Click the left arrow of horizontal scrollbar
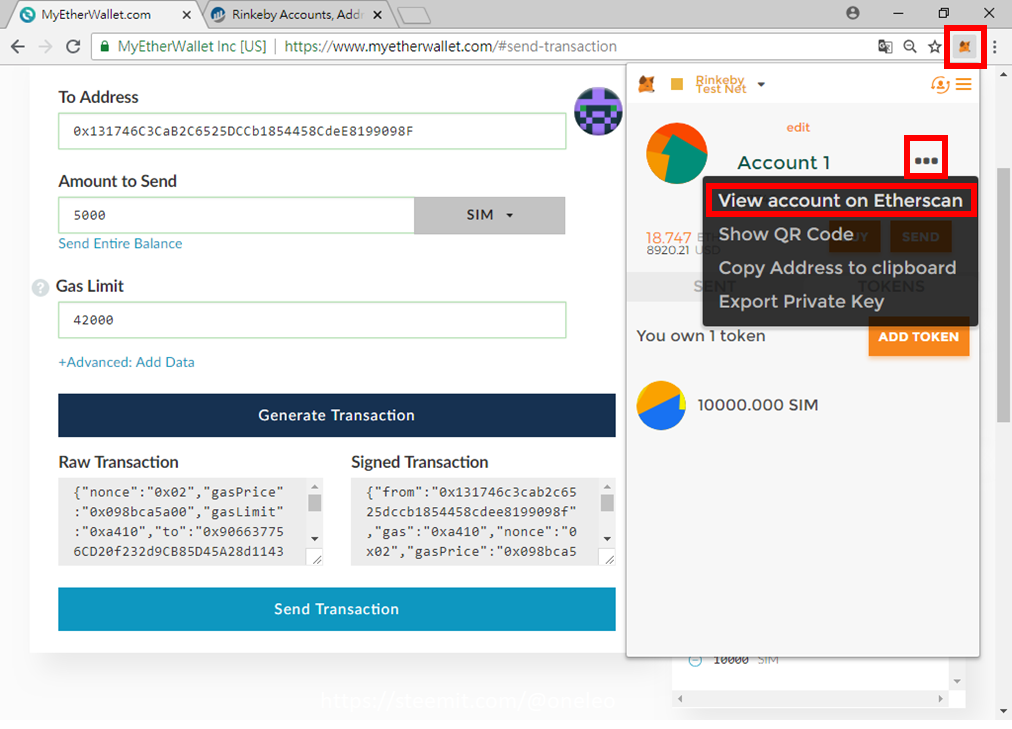Image resolution: width=1012 pixels, height=729 pixels. 680,698
